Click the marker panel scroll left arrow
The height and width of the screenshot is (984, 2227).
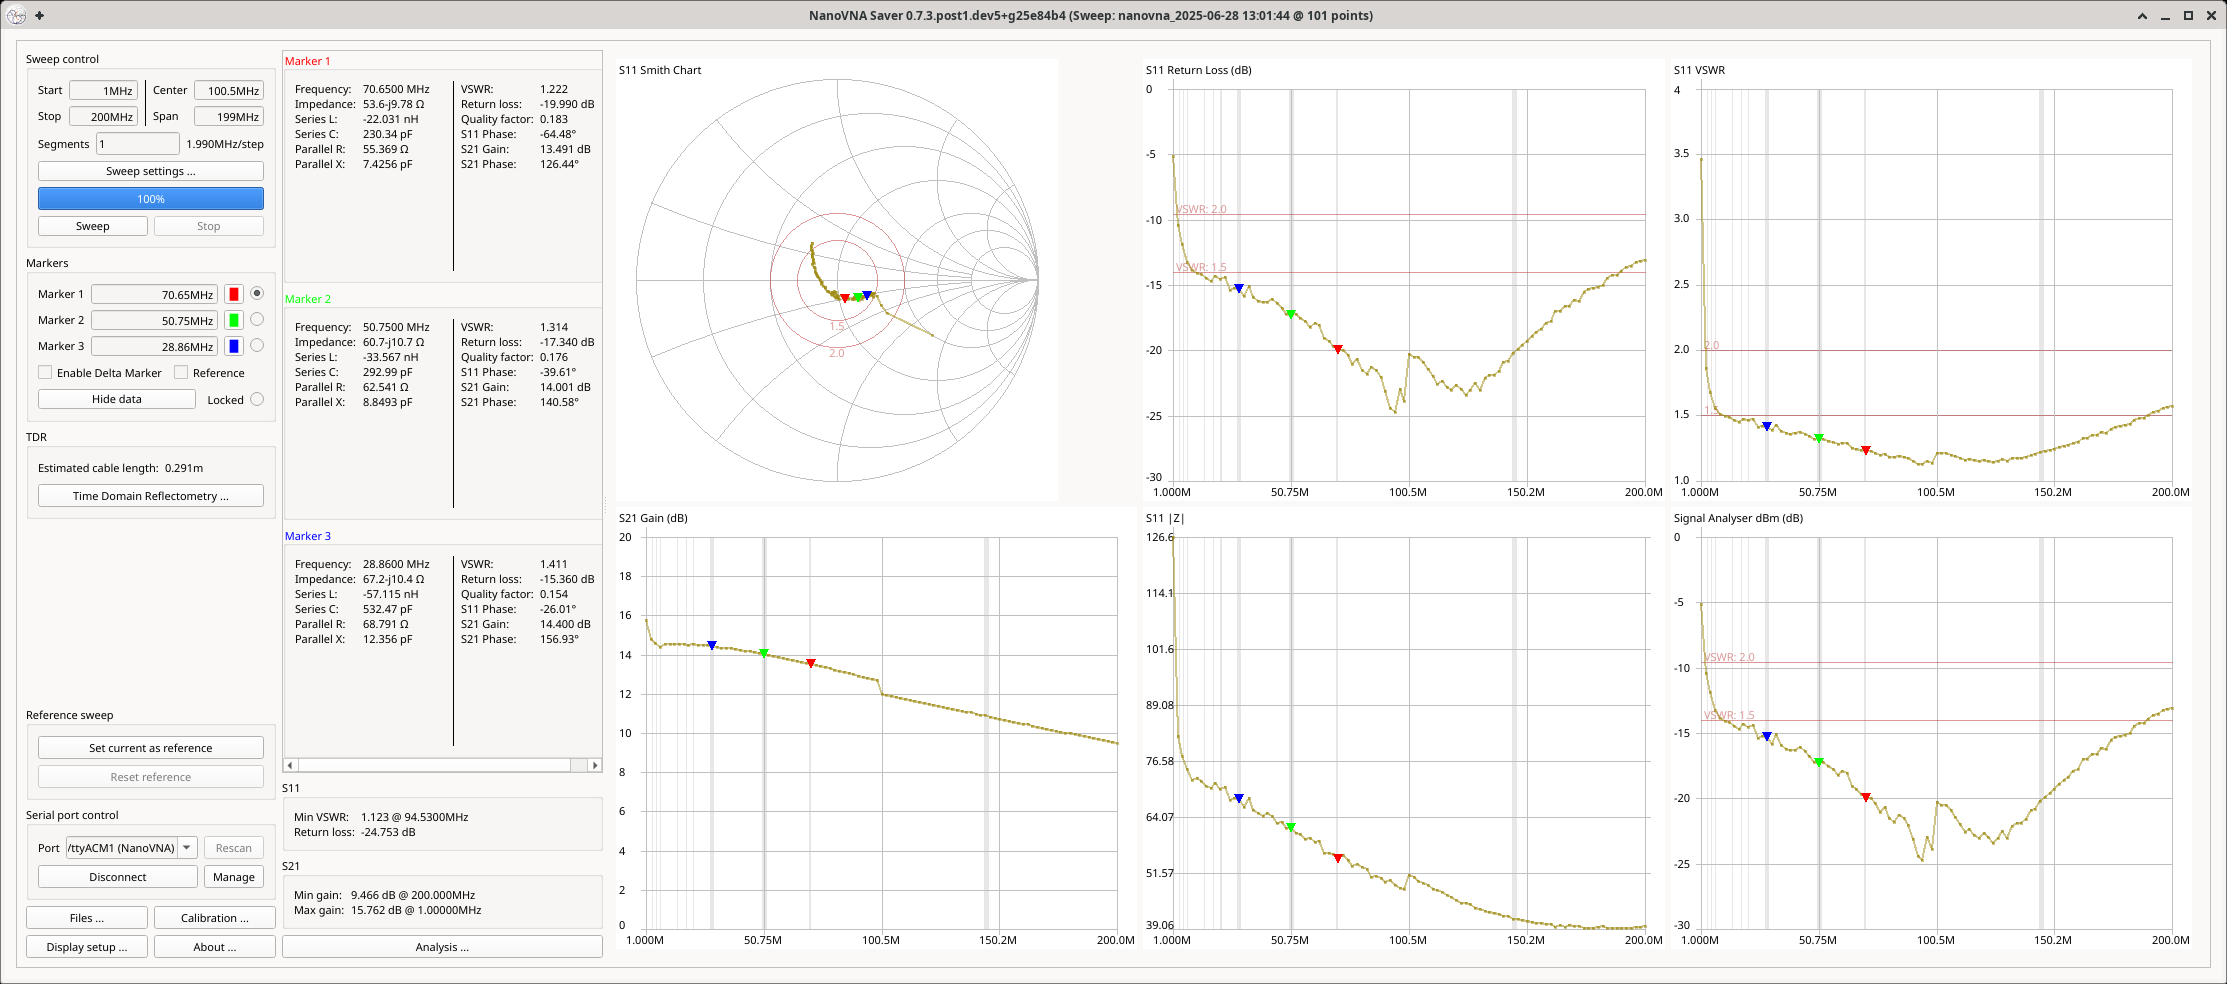(290, 765)
